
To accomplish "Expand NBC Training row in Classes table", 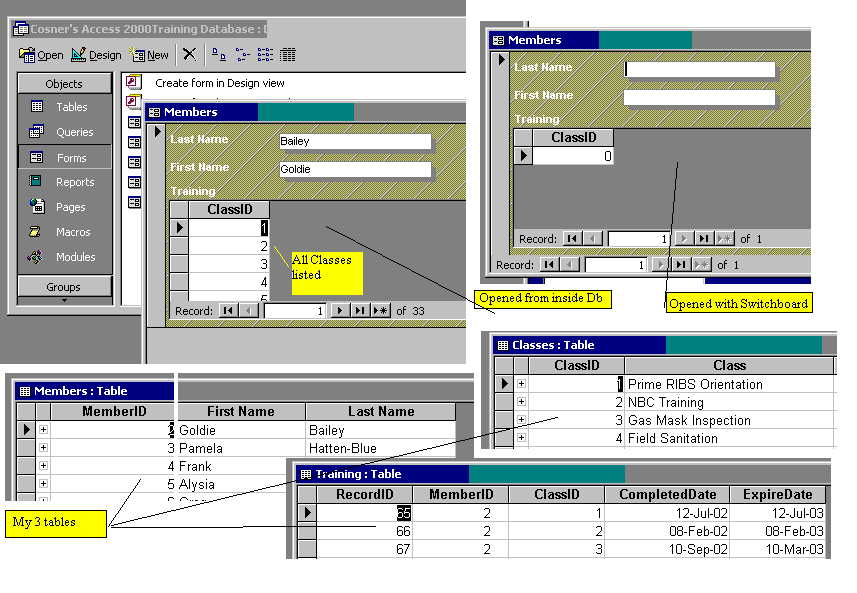I will pyautogui.click(x=521, y=402).
